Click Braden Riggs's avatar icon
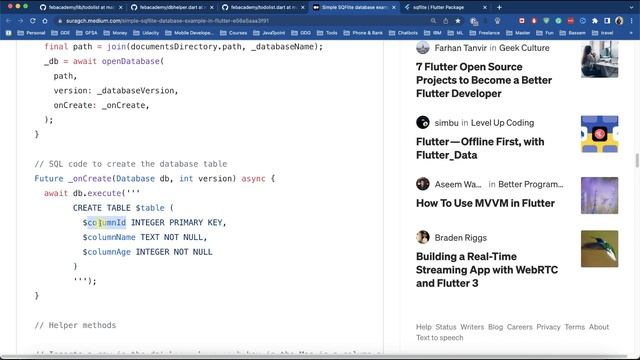The width and height of the screenshot is (640, 360). 423,237
